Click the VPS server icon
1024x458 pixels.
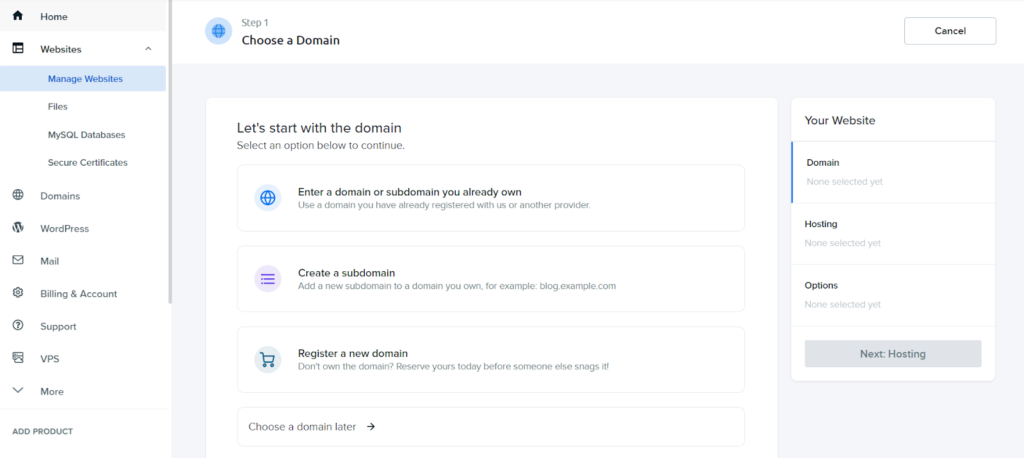[x=18, y=358]
